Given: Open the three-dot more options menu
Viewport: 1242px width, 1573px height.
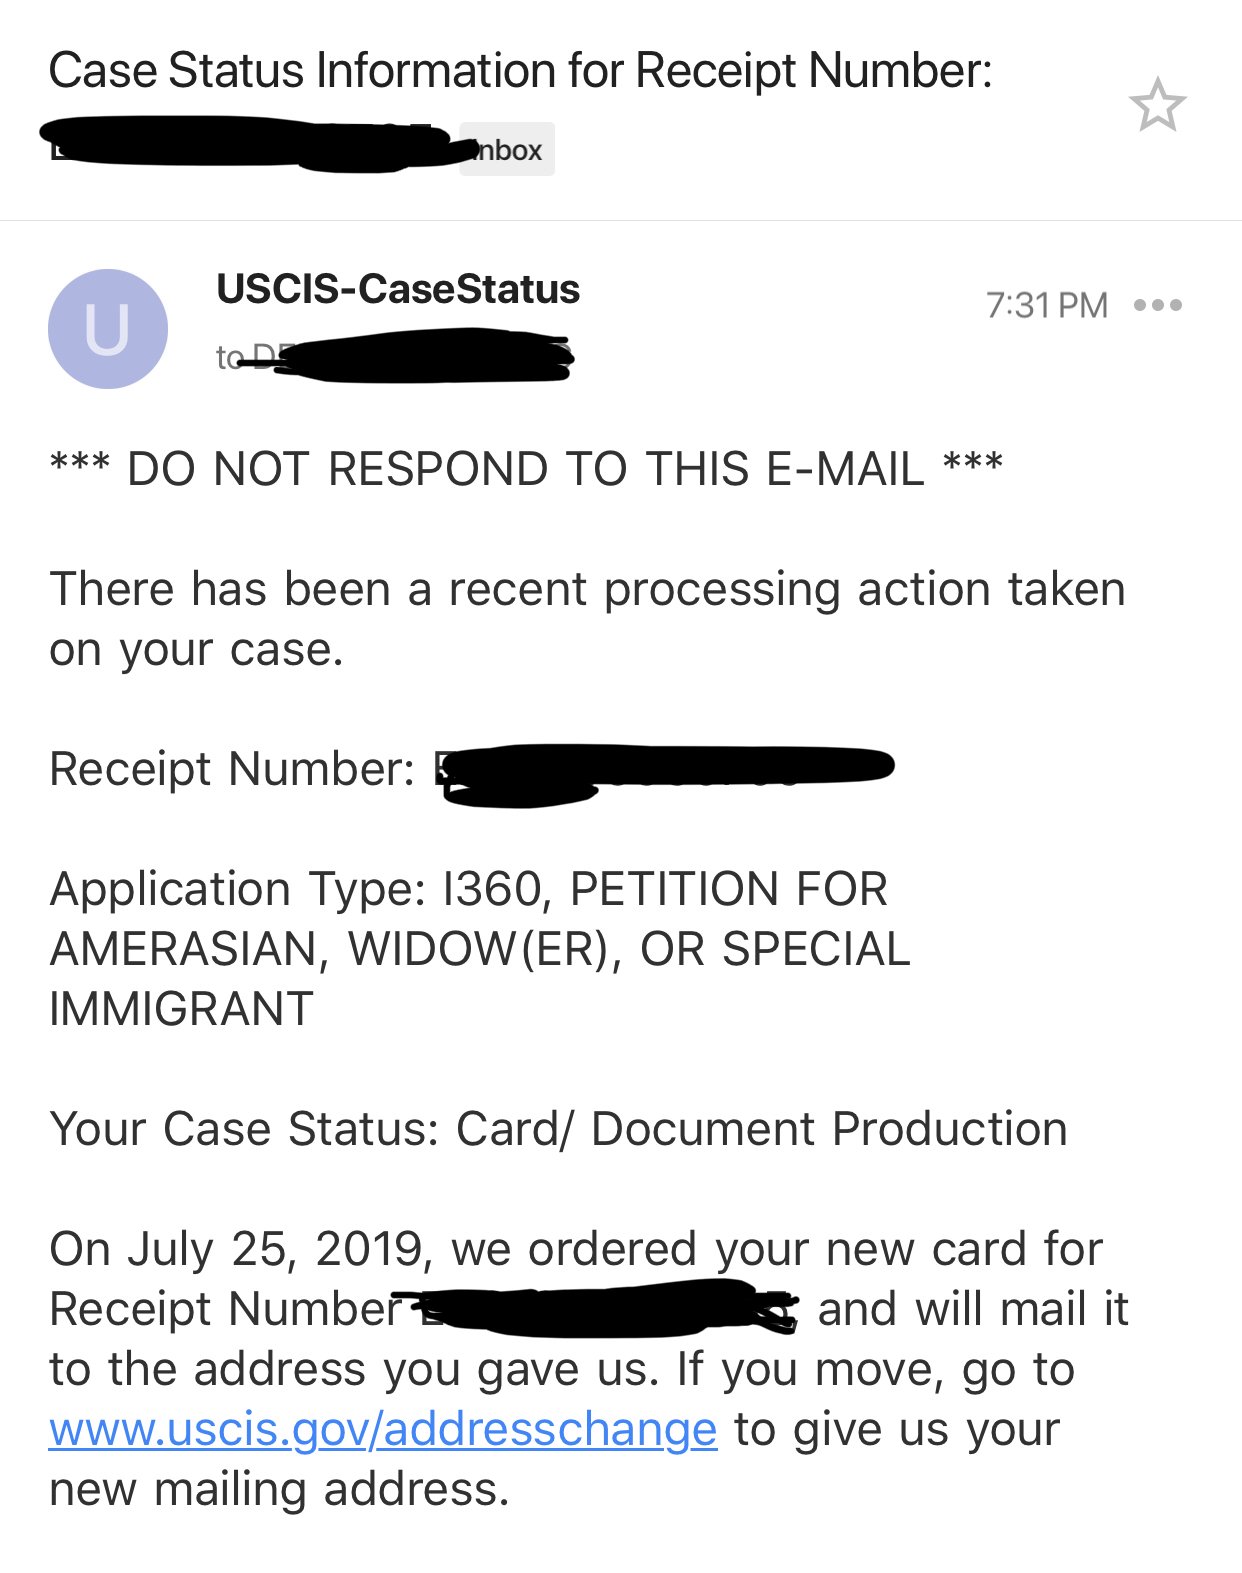Looking at the screenshot, I should (1158, 305).
